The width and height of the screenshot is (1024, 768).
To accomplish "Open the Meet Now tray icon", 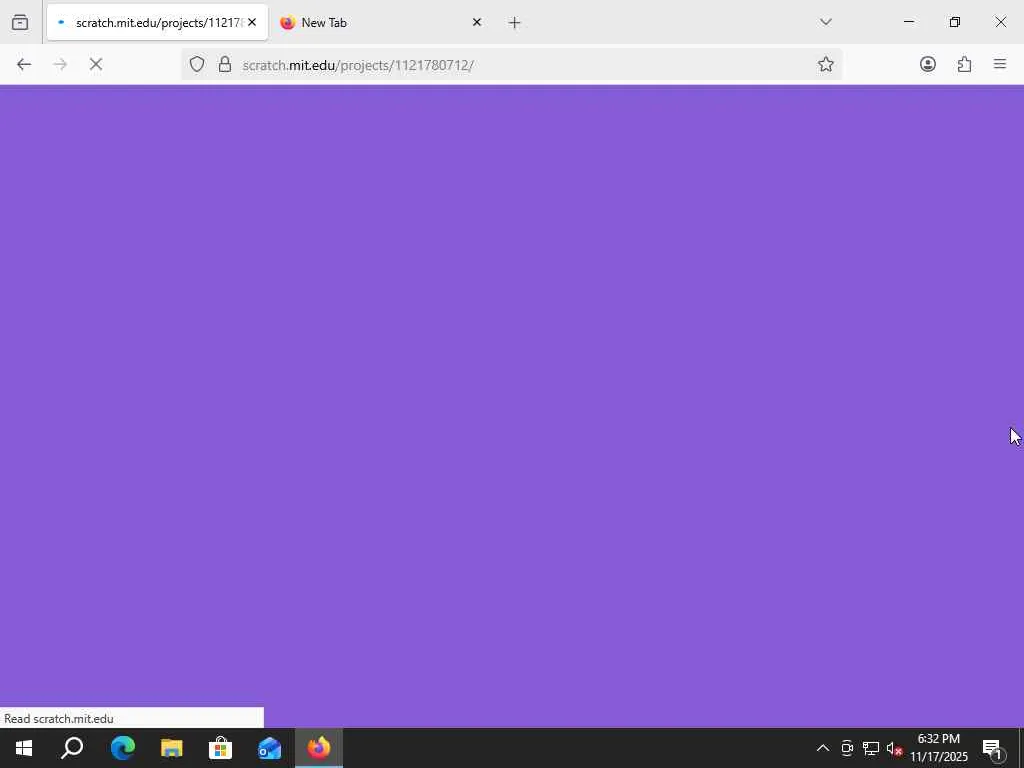I will [x=847, y=748].
